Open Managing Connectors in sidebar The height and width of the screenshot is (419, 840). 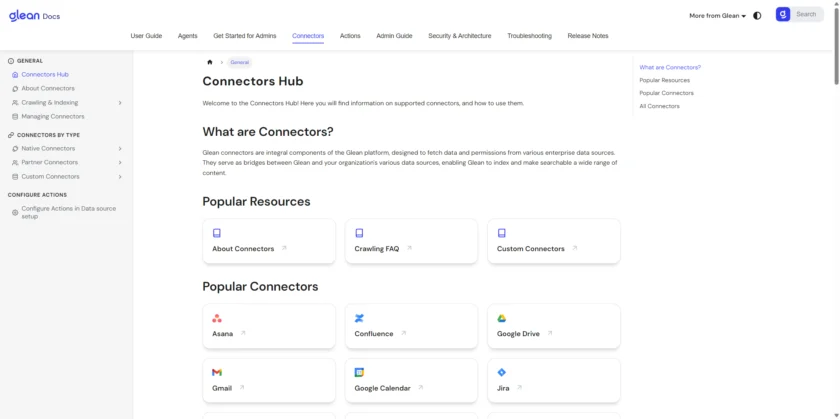click(53, 116)
